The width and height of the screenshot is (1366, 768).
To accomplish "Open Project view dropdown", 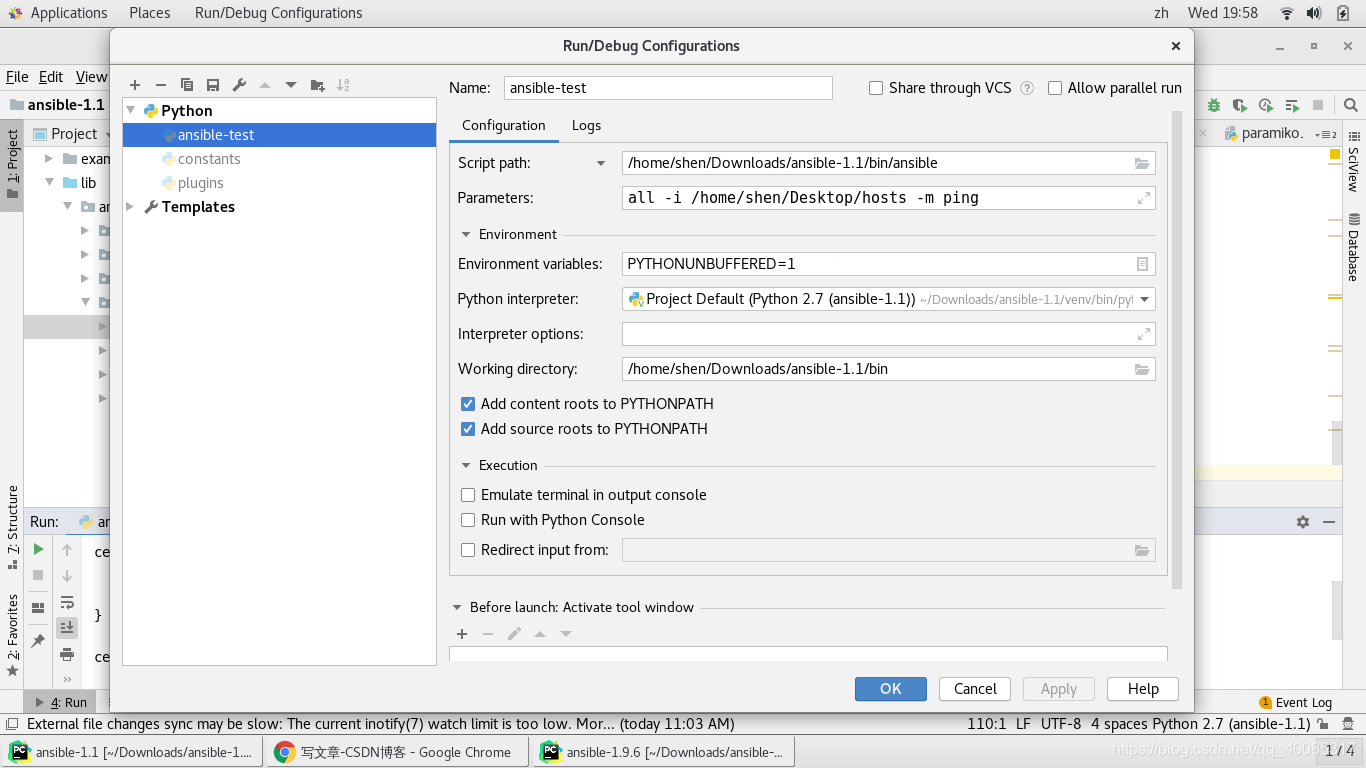I will (74, 134).
